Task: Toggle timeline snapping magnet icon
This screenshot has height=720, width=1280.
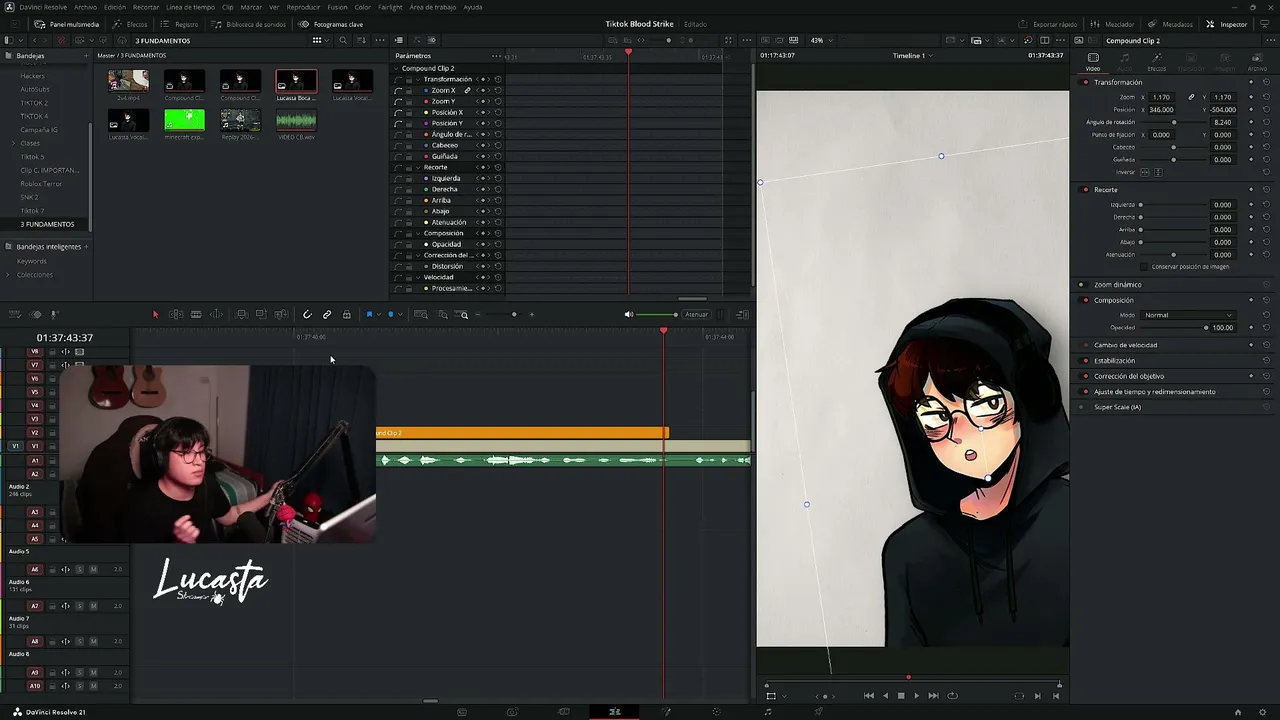Action: click(x=307, y=315)
